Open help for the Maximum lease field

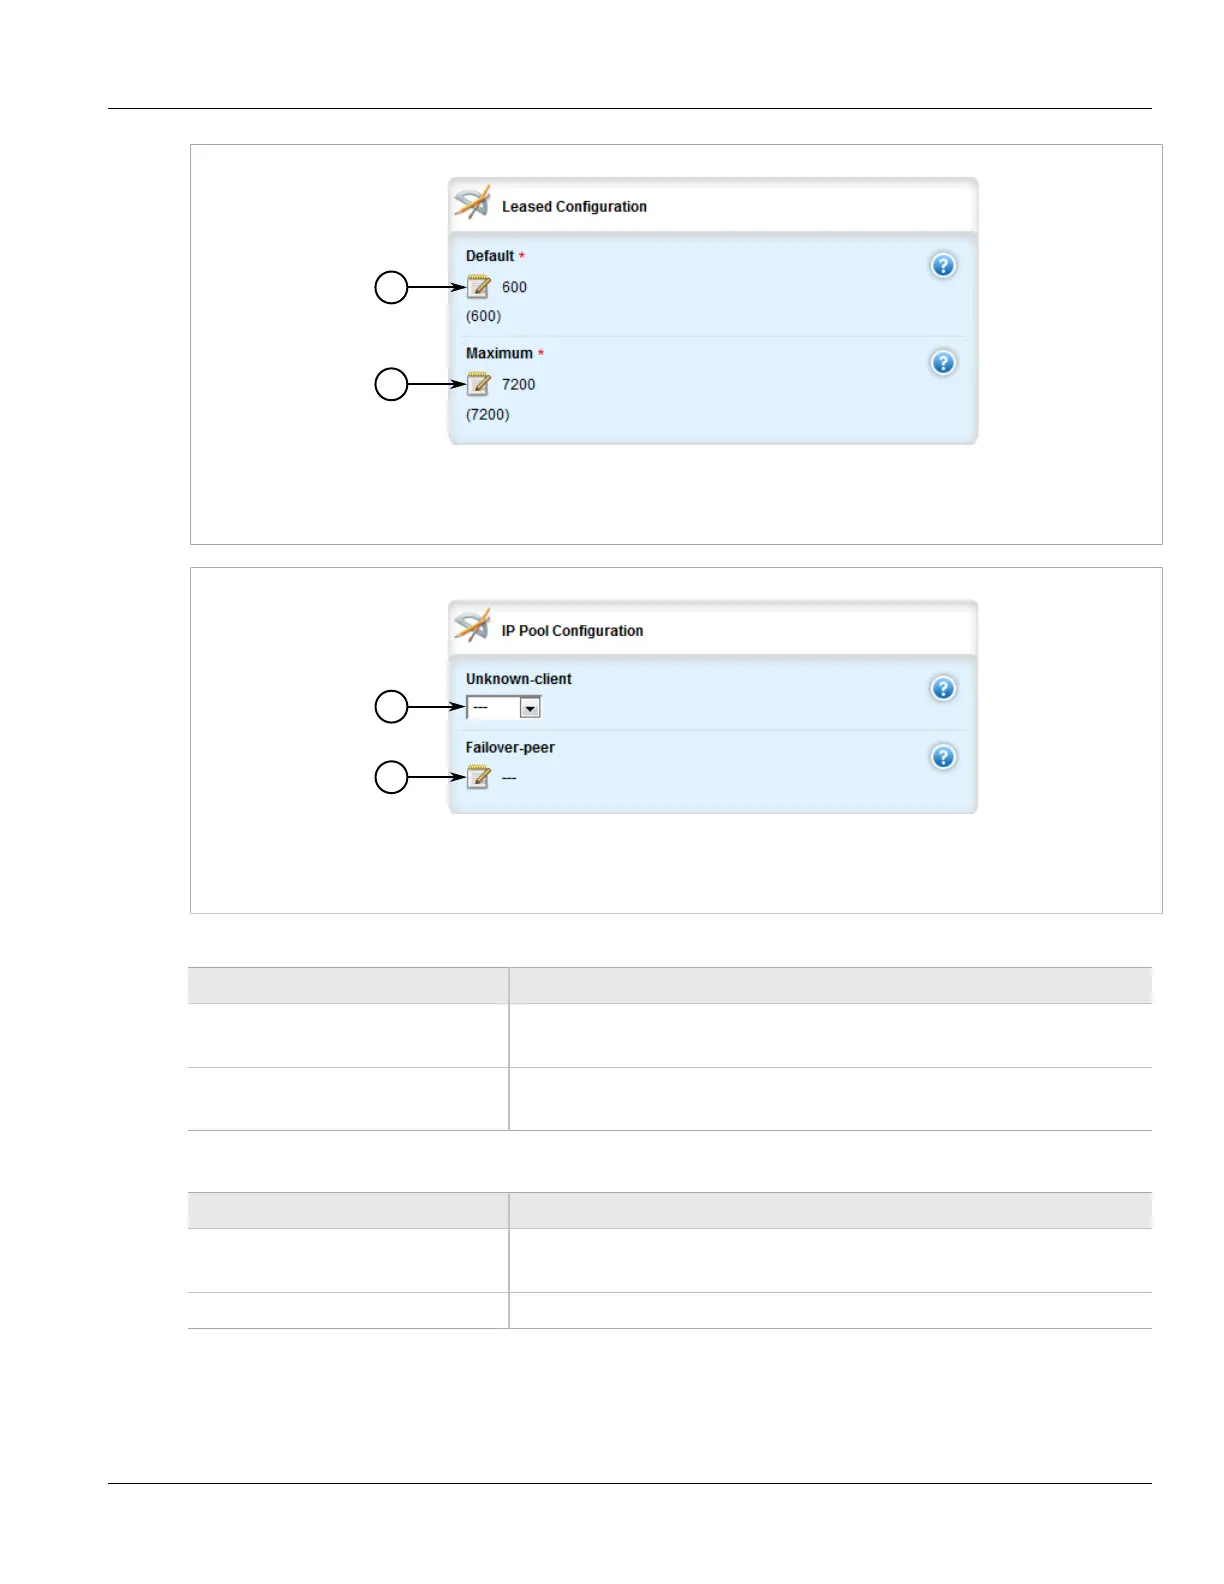(x=943, y=363)
